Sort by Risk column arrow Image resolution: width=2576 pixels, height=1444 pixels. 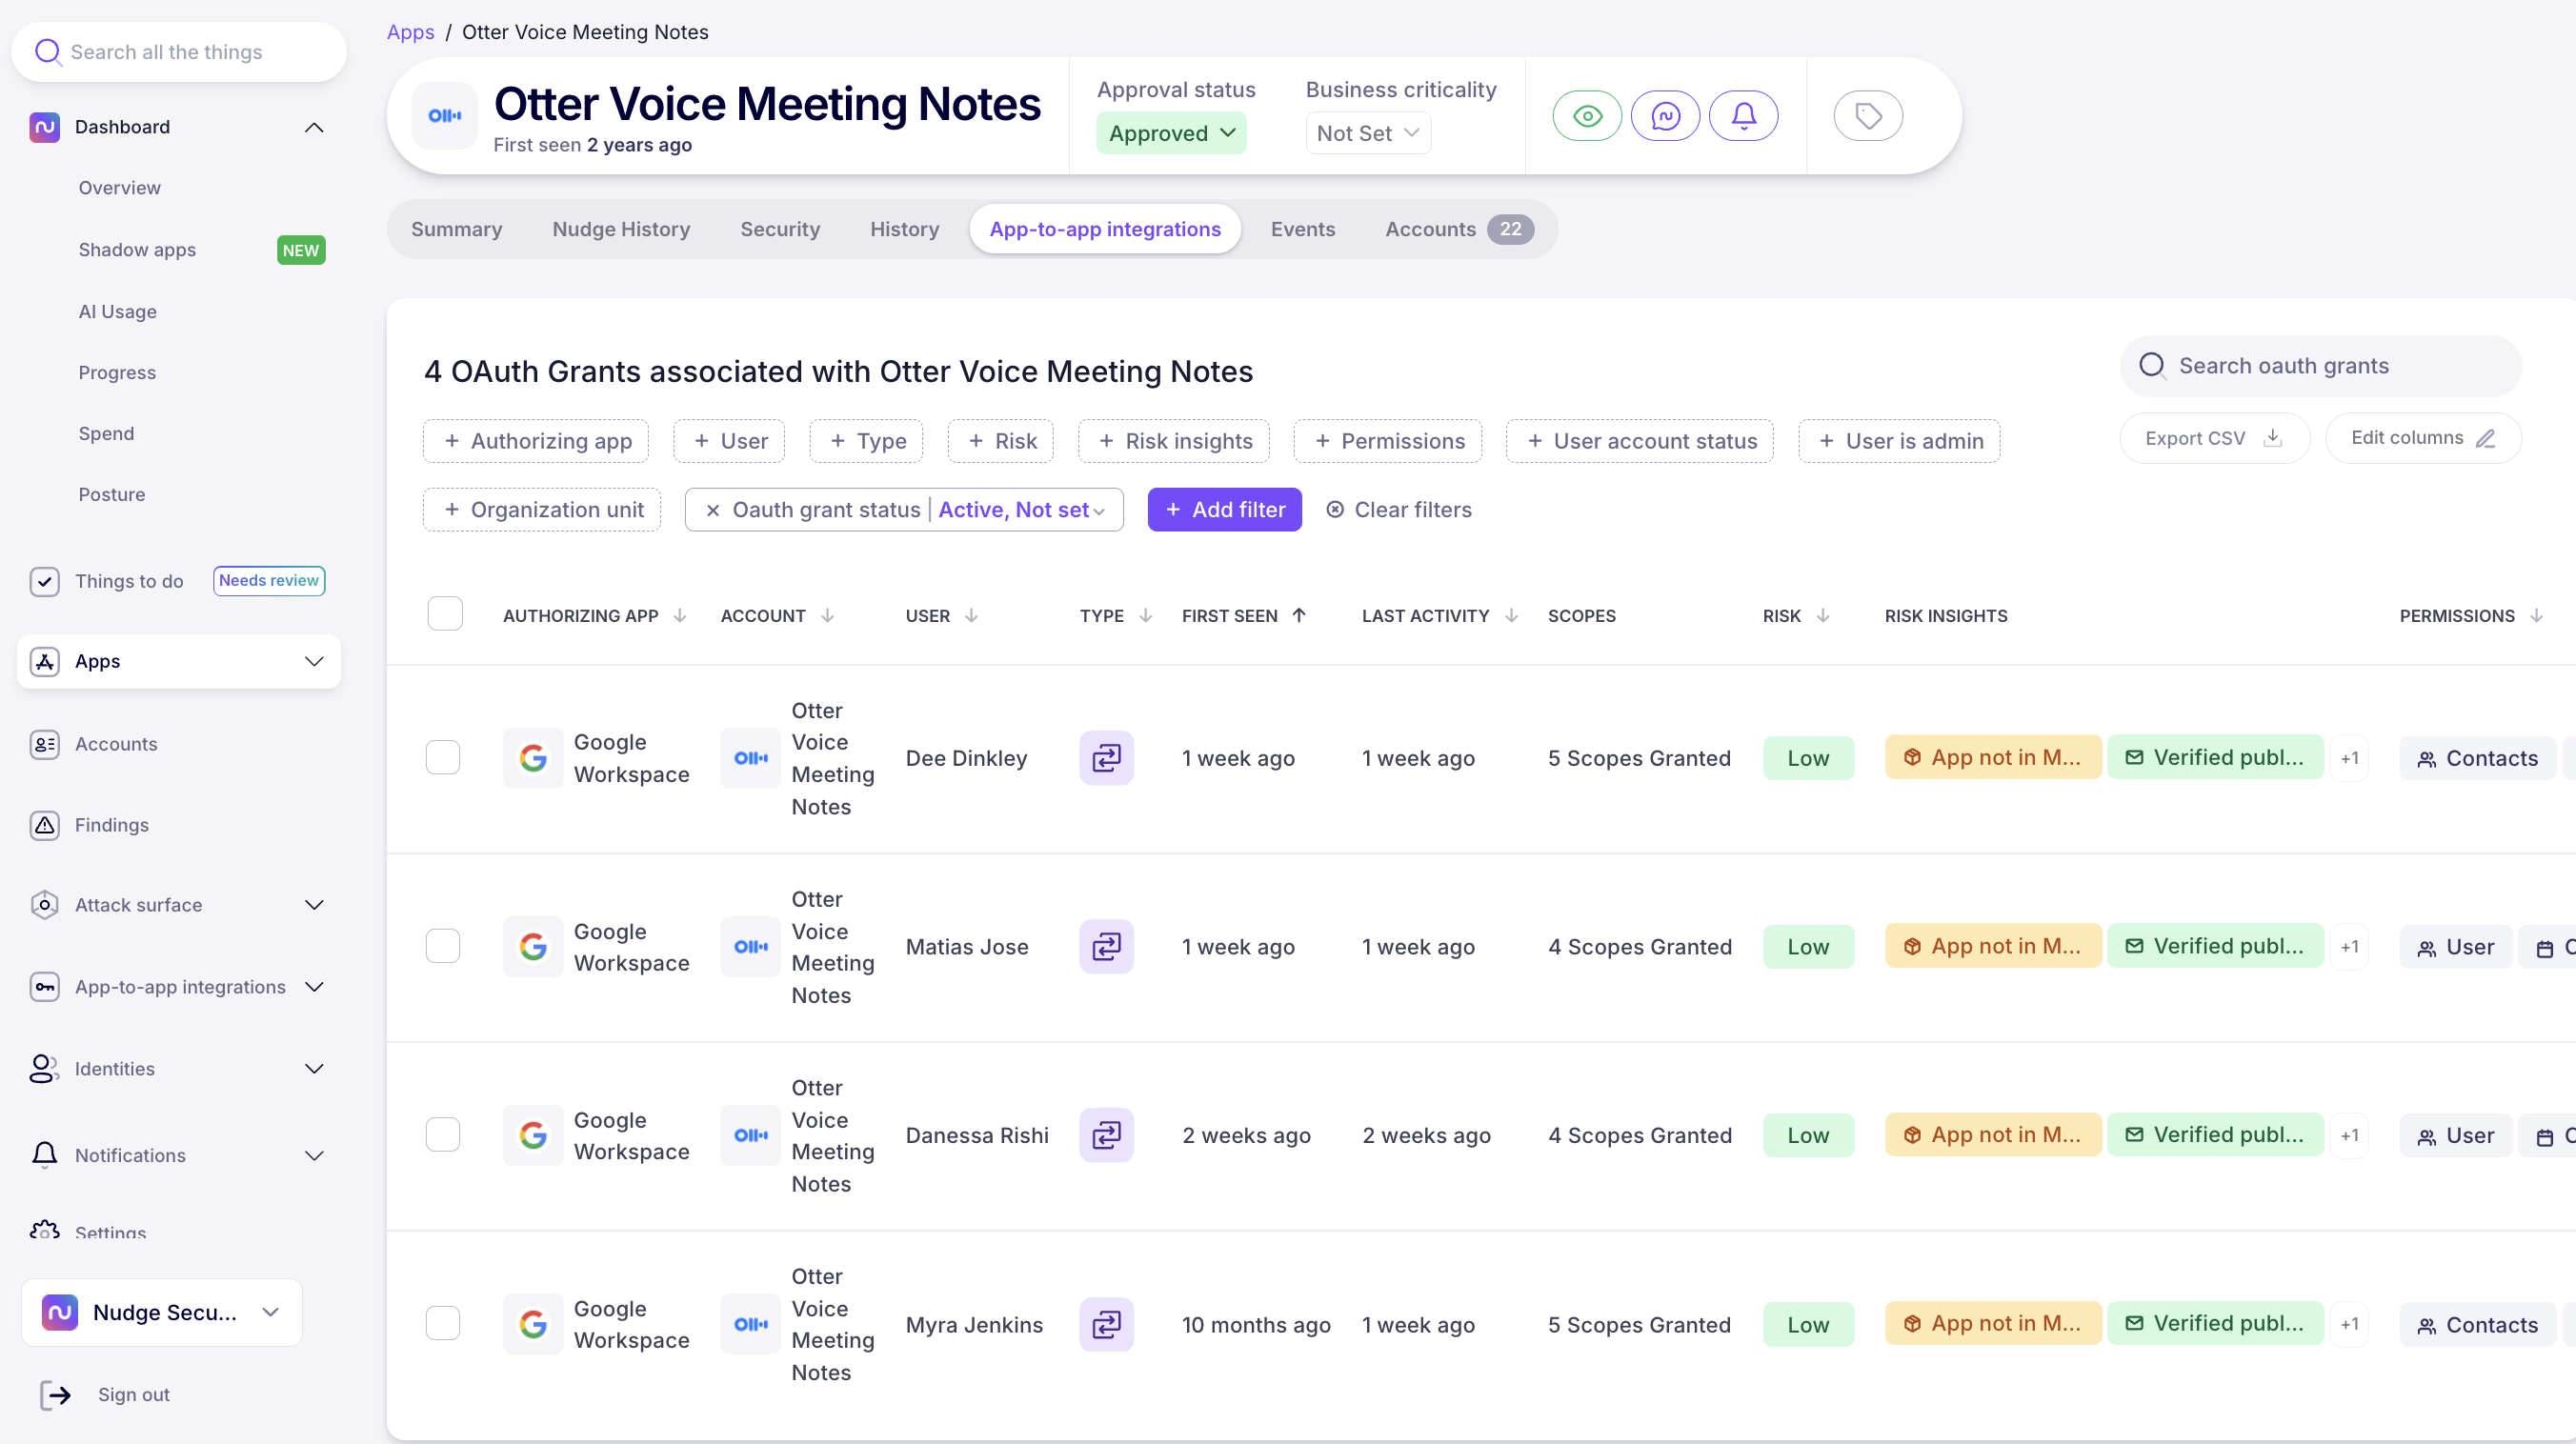(x=1823, y=616)
